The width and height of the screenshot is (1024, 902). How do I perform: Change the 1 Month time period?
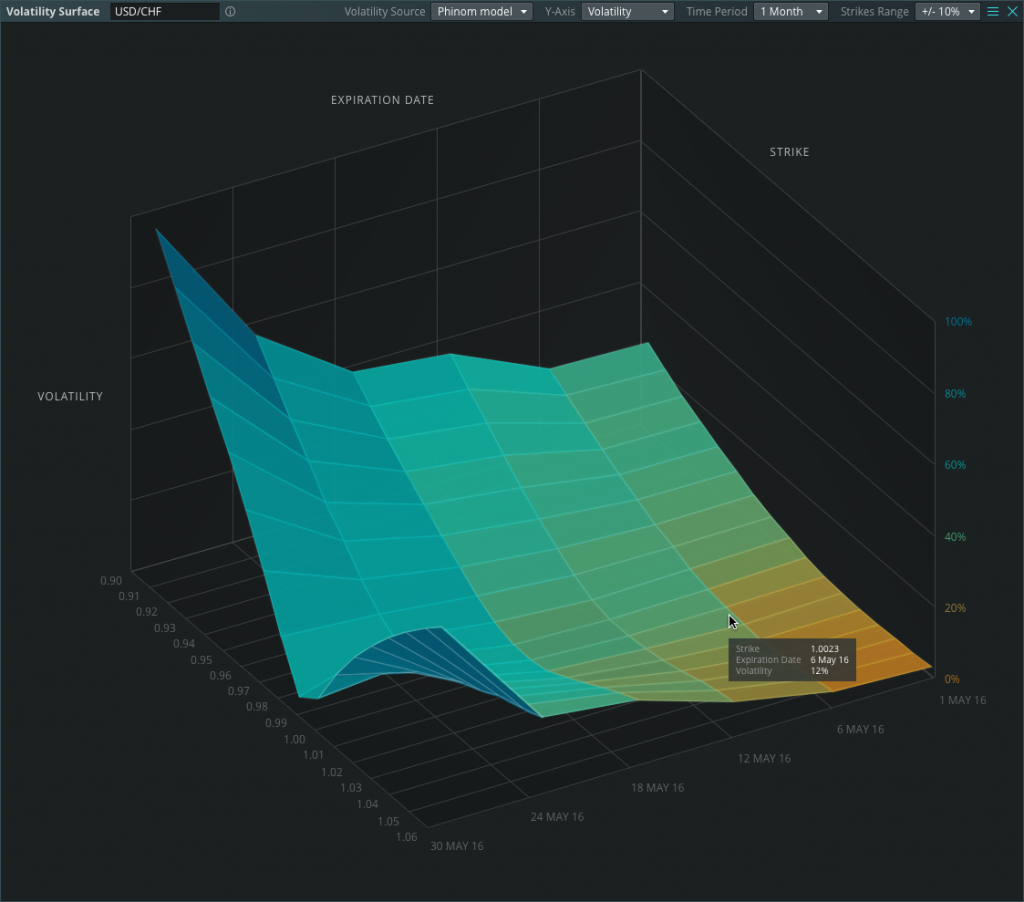[790, 11]
